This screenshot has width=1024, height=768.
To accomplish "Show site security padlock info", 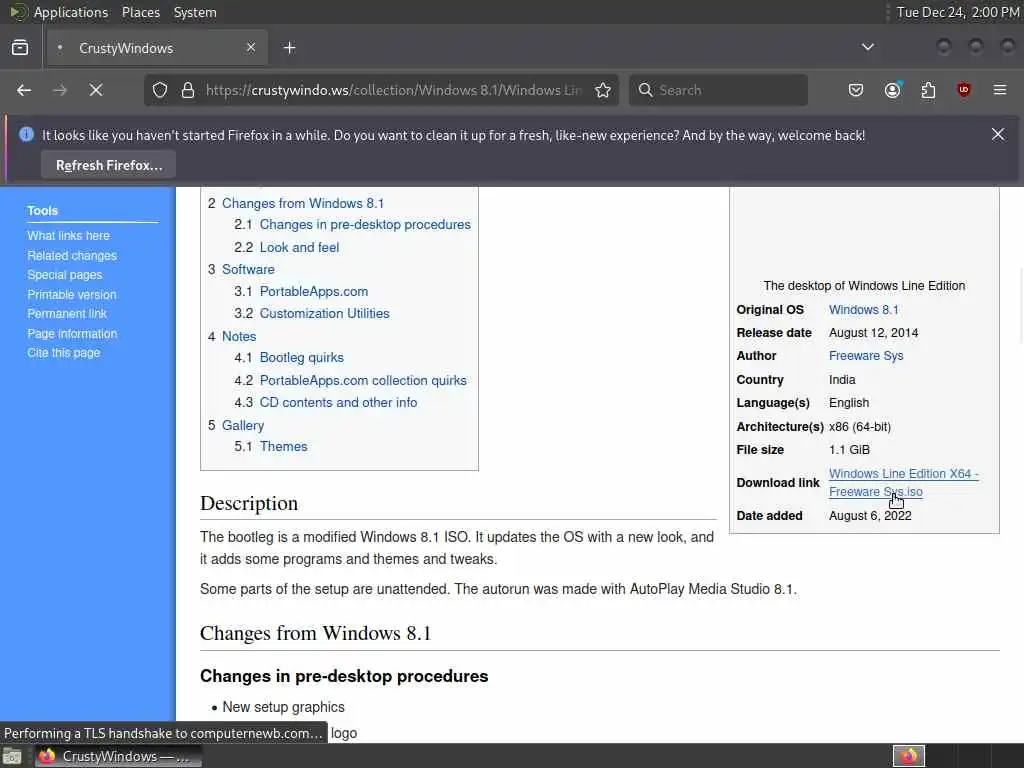I will 188,90.
